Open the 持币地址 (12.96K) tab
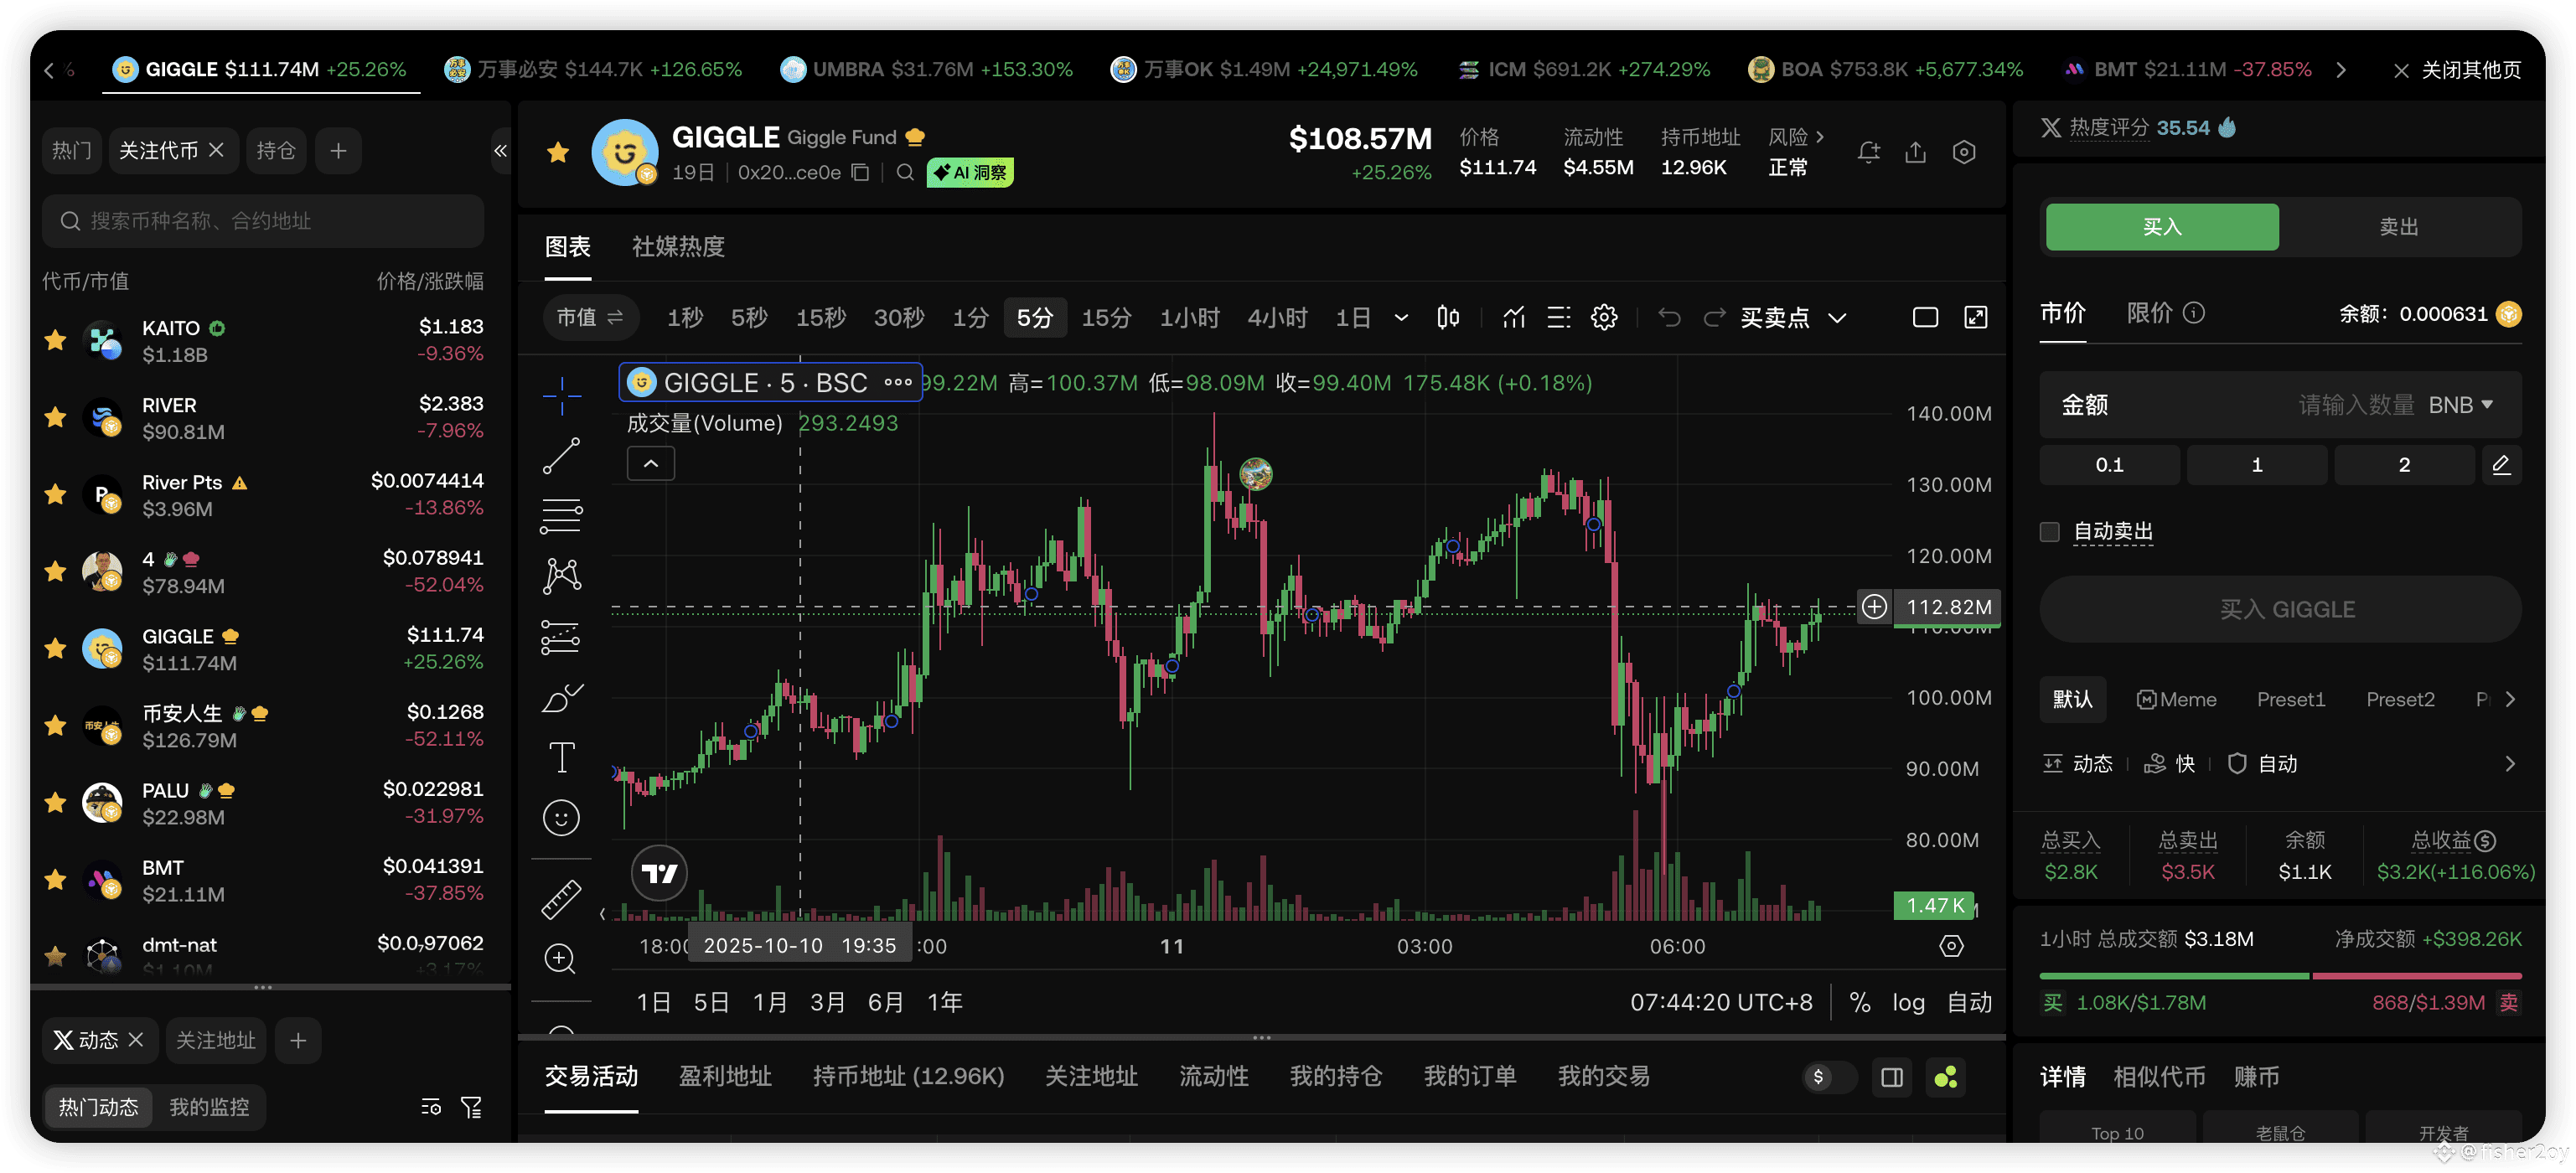2576x1173 pixels. 908,1076
